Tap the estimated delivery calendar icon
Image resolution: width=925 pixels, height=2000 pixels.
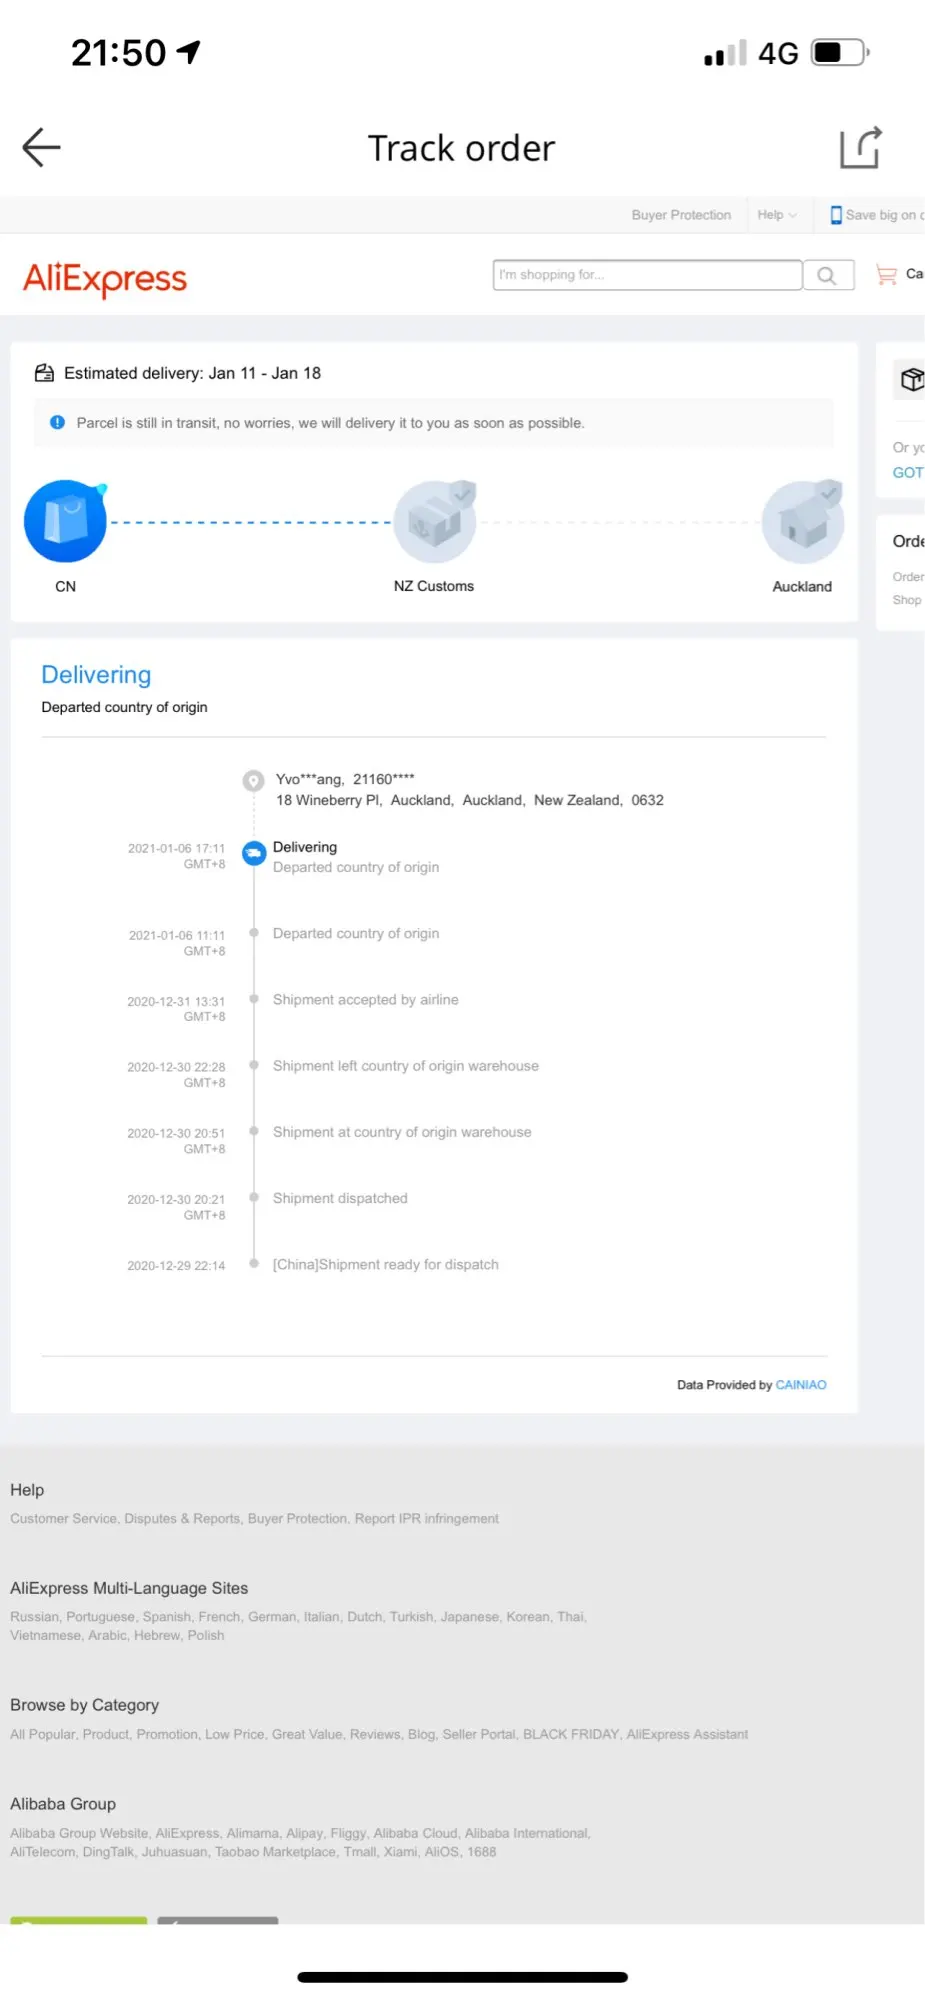[x=44, y=373]
